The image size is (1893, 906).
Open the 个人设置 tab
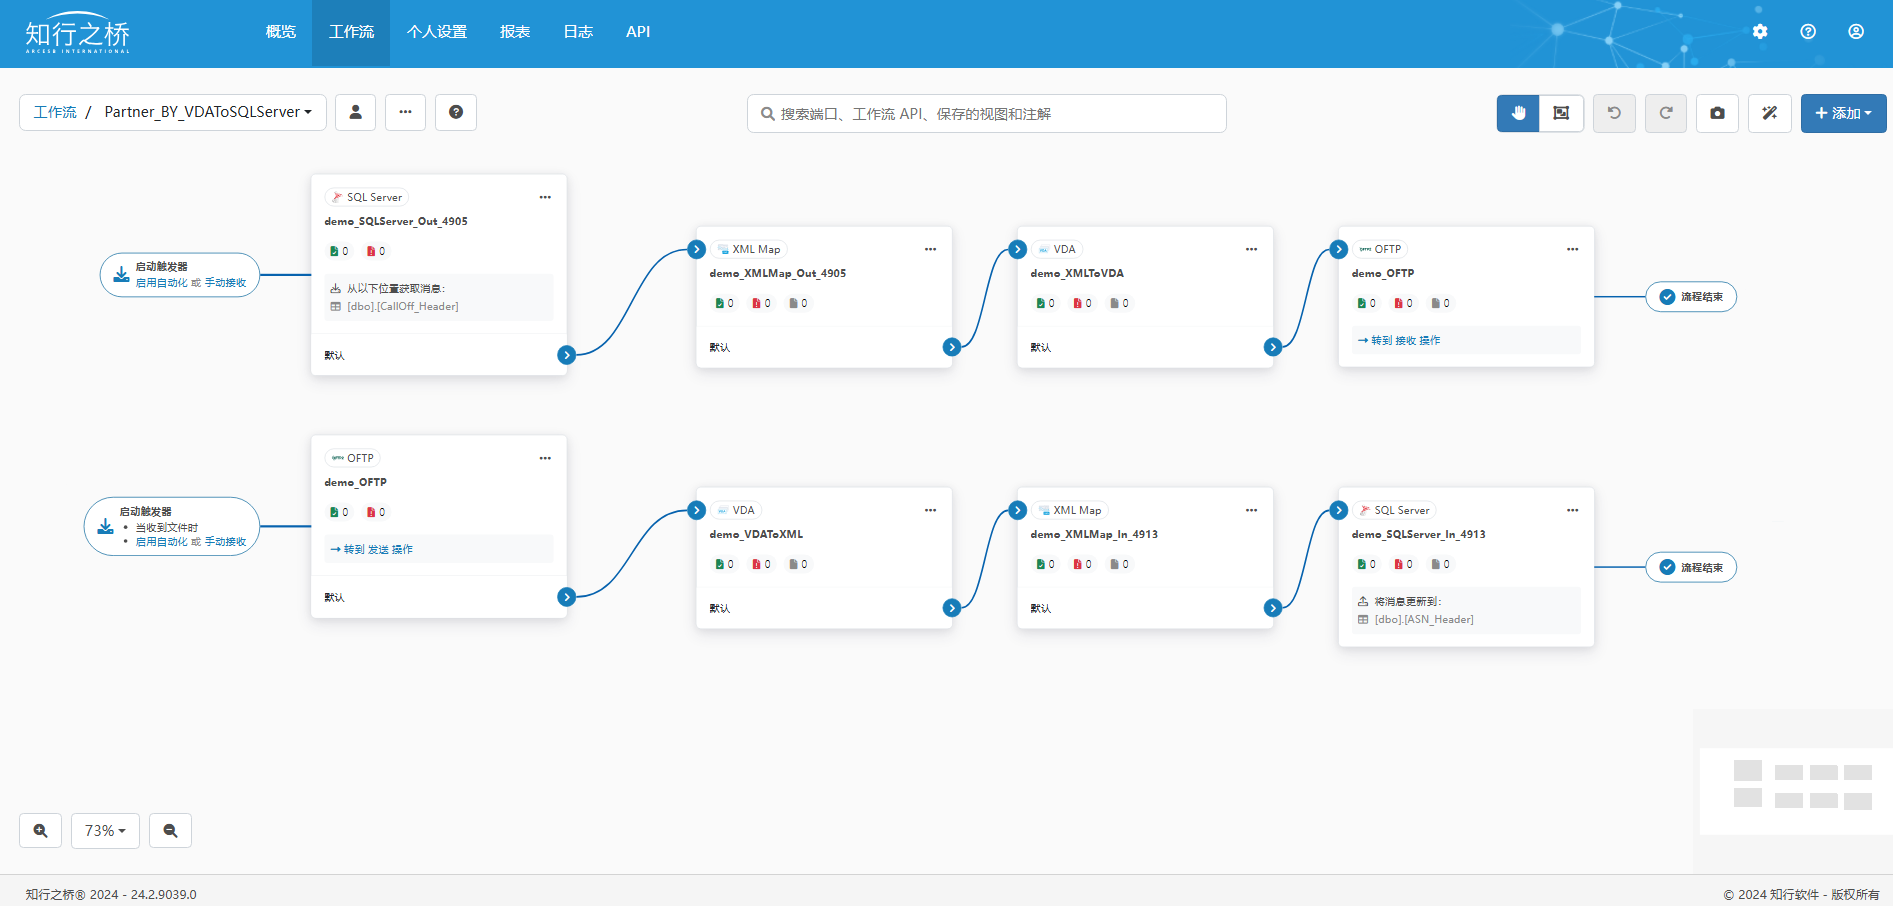point(437,32)
